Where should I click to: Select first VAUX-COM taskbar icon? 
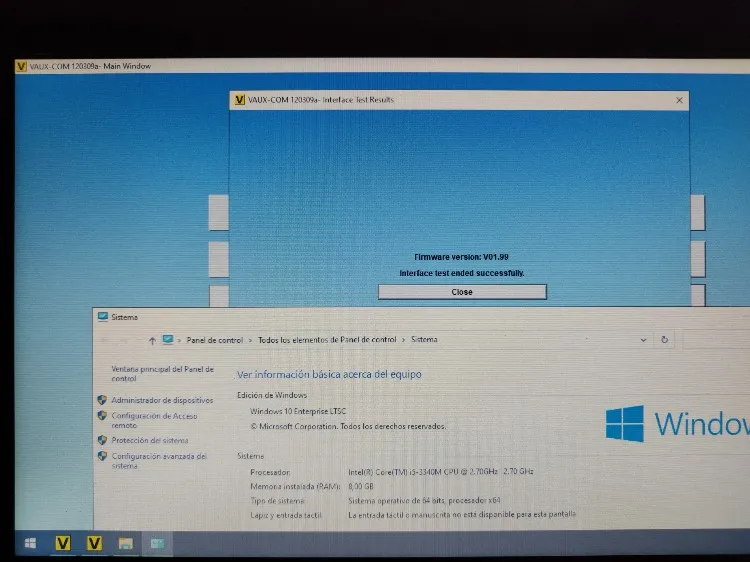pos(63,543)
